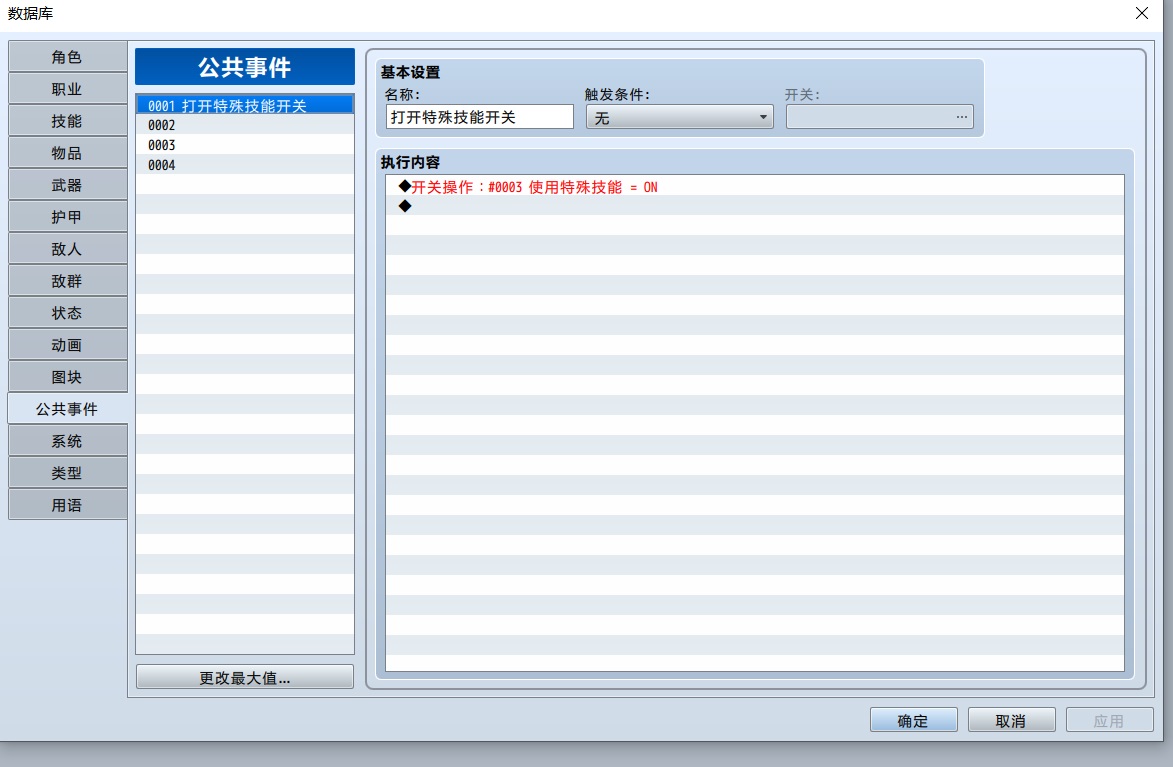The height and width of the screenshot is (767, 1173).
Task: Expand the 触发条件 dropdown
Action: [679, 117]
